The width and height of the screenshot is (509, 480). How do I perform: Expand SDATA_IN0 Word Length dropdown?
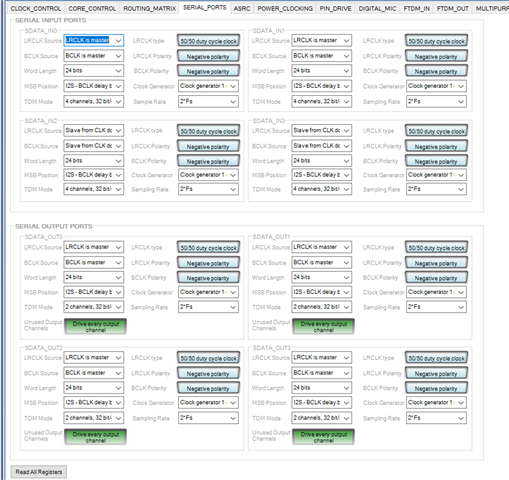pyautogui.click(x=94, y=71)
